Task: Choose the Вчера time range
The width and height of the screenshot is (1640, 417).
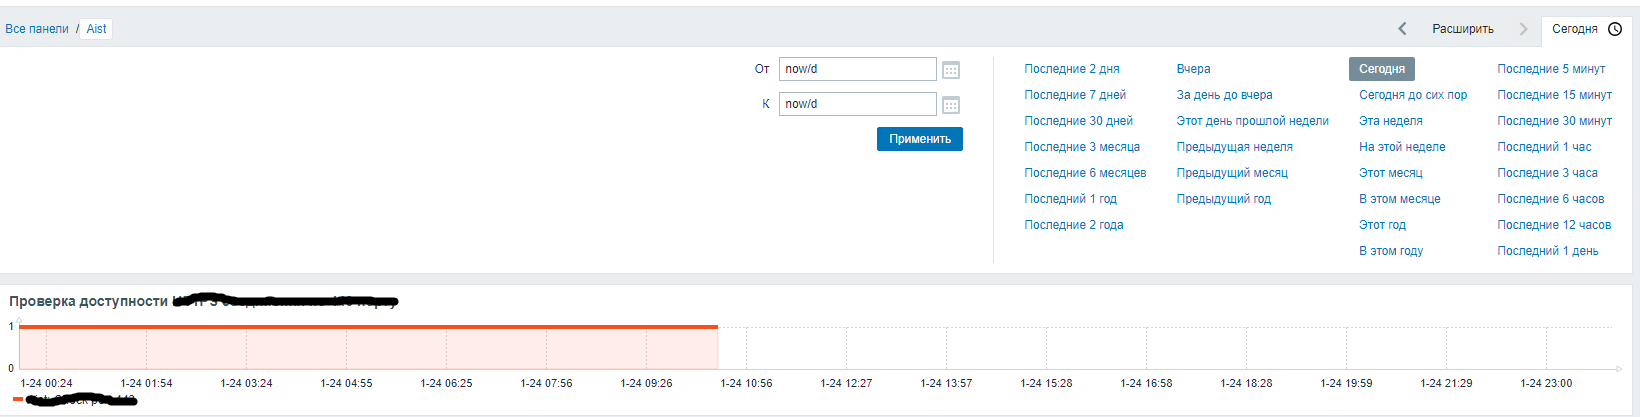Action: point(1193,69)
